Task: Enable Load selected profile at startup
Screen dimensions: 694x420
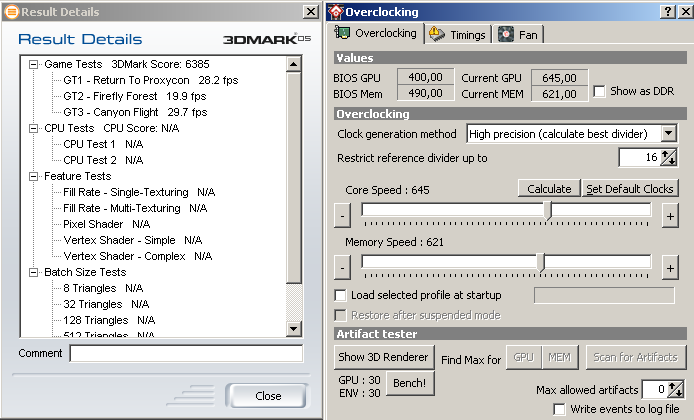Action: 340,295
